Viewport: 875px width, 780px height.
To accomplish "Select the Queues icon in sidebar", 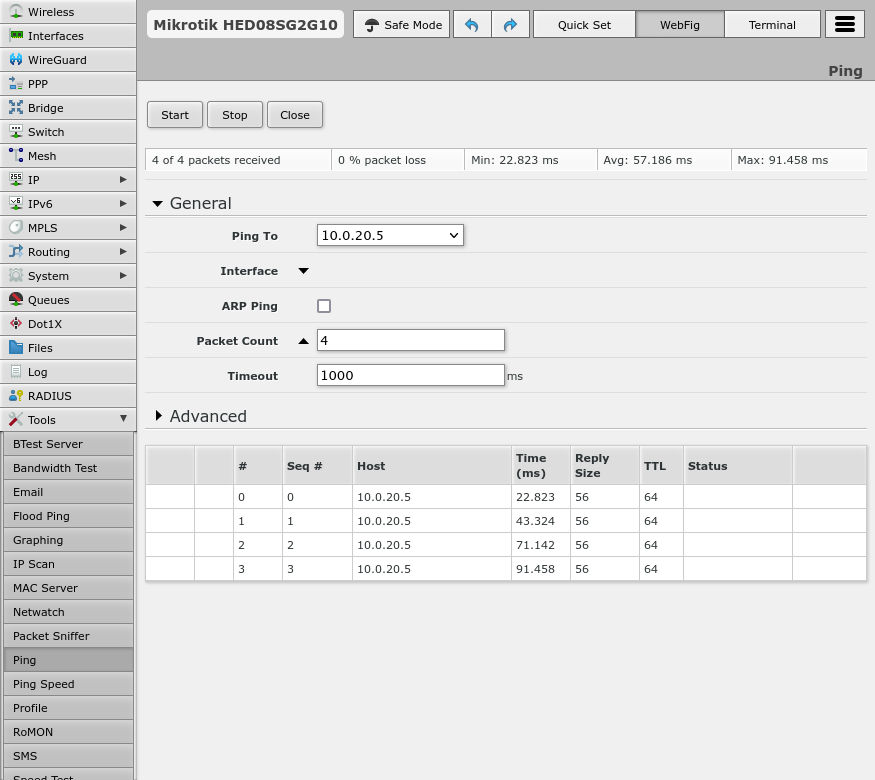I will coord(16,300).
